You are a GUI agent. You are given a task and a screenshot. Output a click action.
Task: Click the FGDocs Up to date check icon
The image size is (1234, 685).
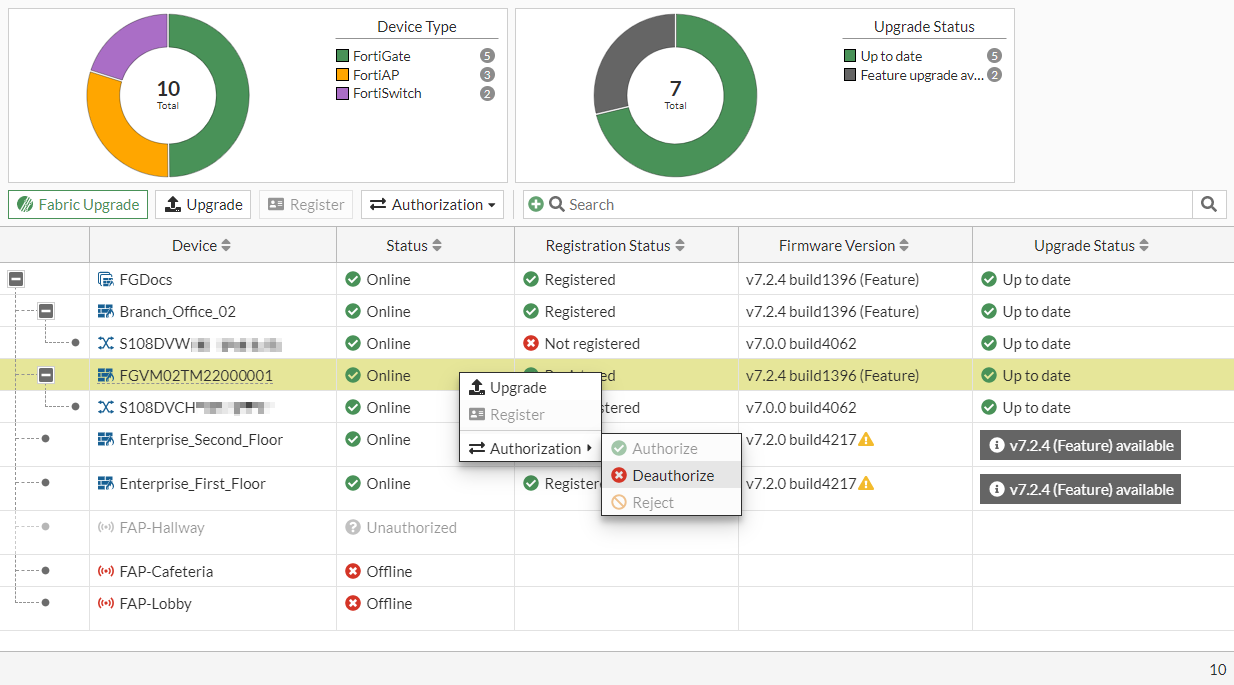(989, 279)
